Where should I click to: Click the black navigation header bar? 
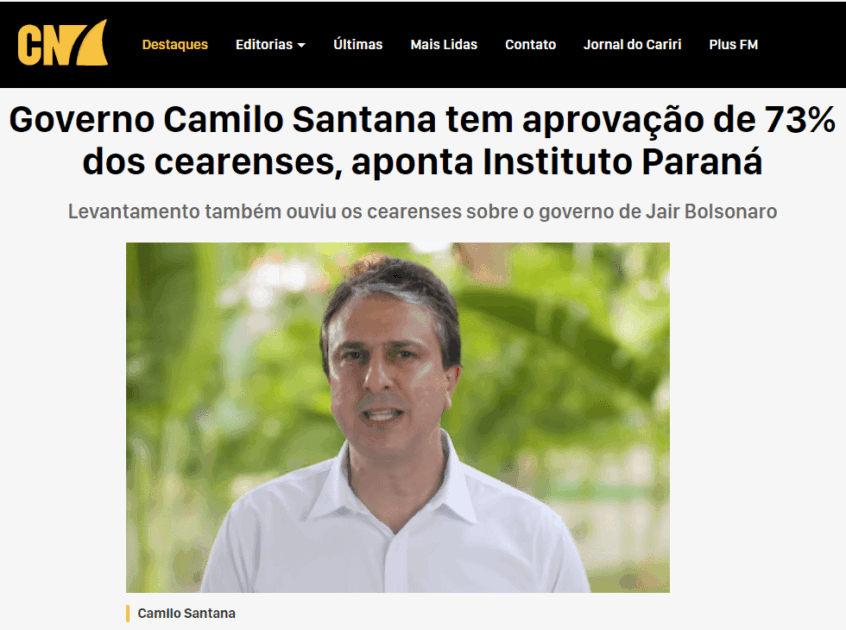pyautogui.click(x=422, y=45)
